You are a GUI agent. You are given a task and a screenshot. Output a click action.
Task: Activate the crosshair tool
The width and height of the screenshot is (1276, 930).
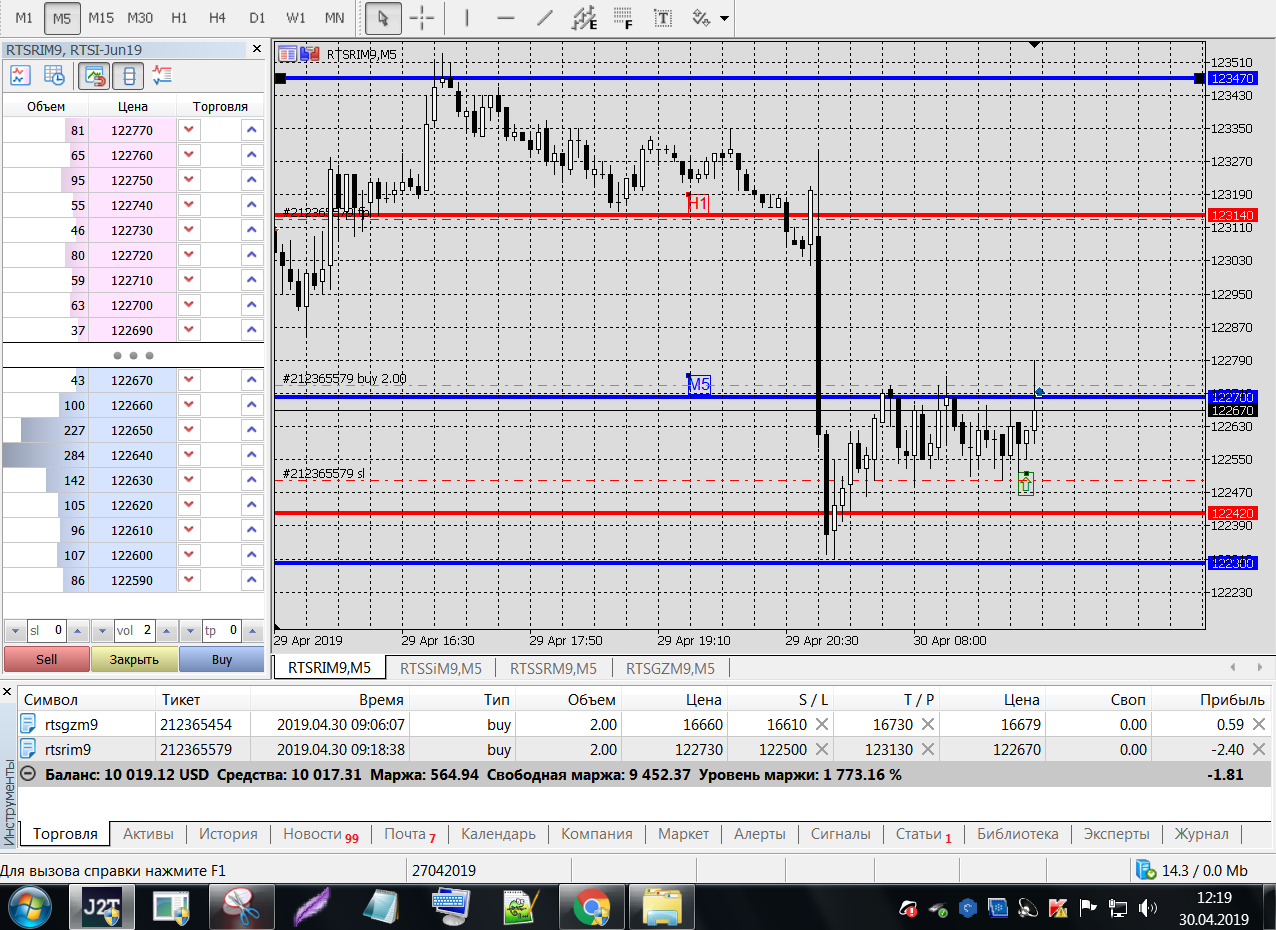pyautogui.click(x=422, y=18)
